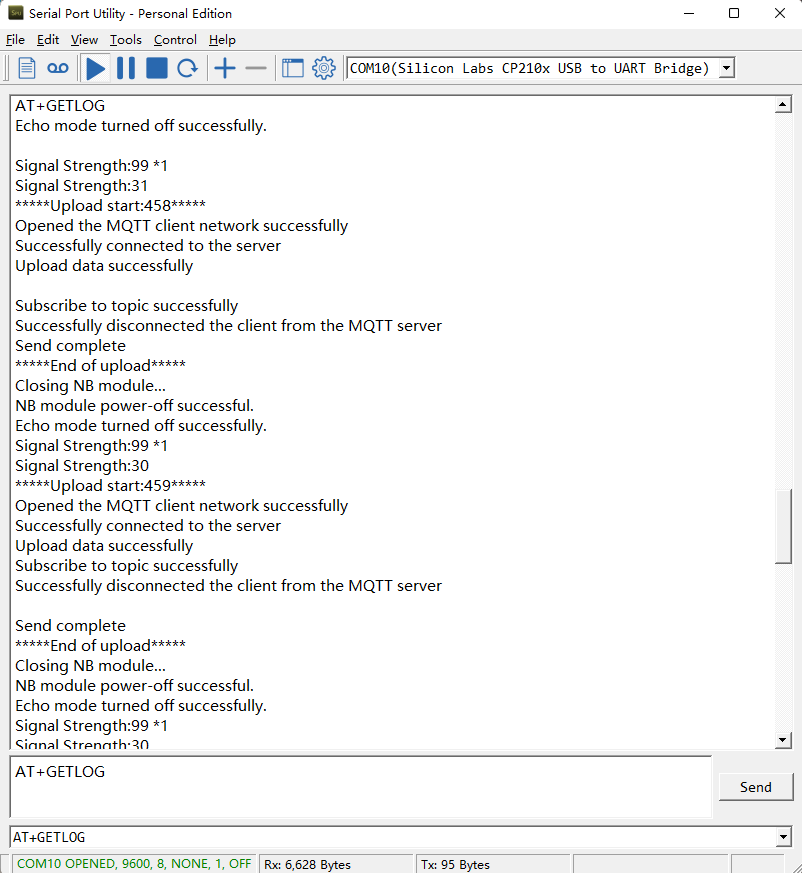
Task: Click the first 'Closing NB module...' log line
Action: point(90,385)
